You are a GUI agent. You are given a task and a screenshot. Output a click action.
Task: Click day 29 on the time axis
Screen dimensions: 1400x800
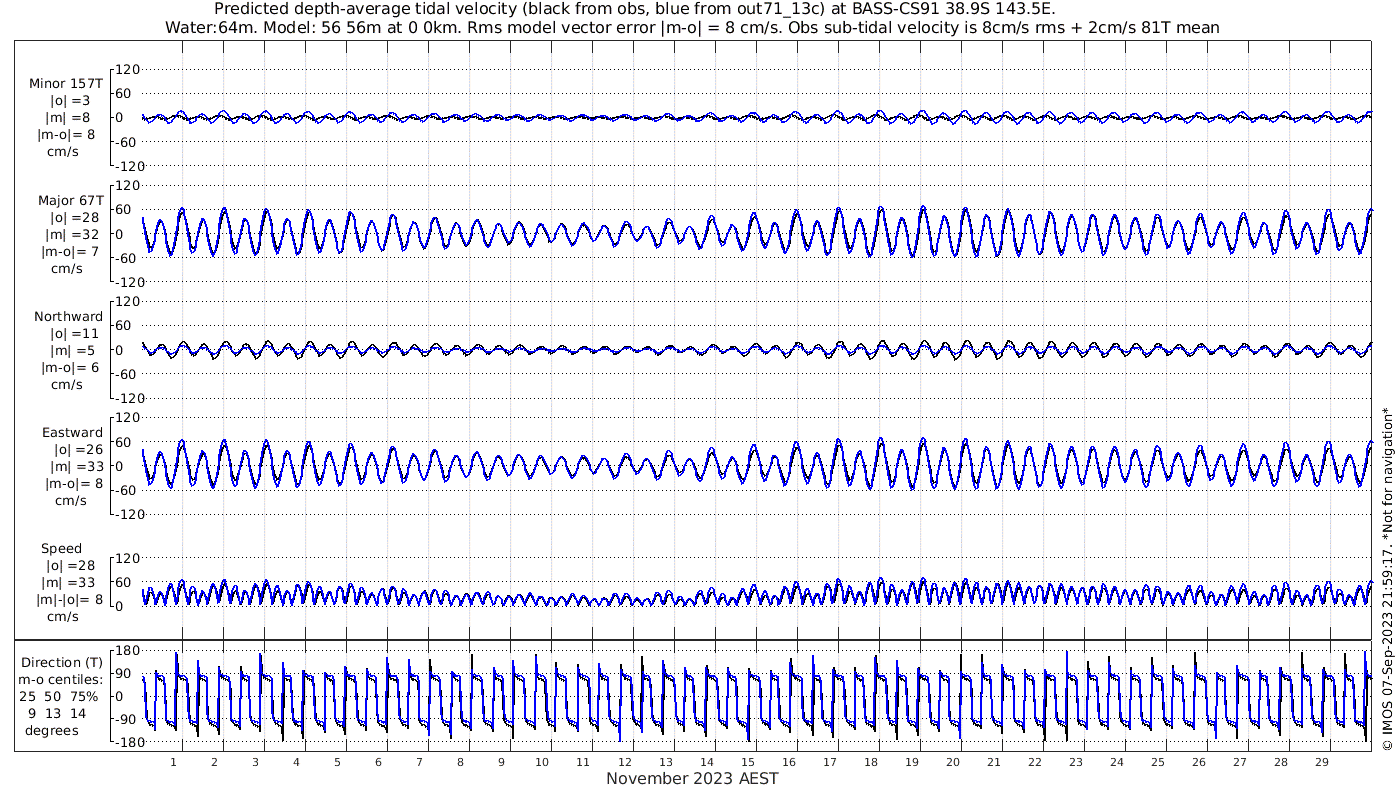coord(1322,761)
